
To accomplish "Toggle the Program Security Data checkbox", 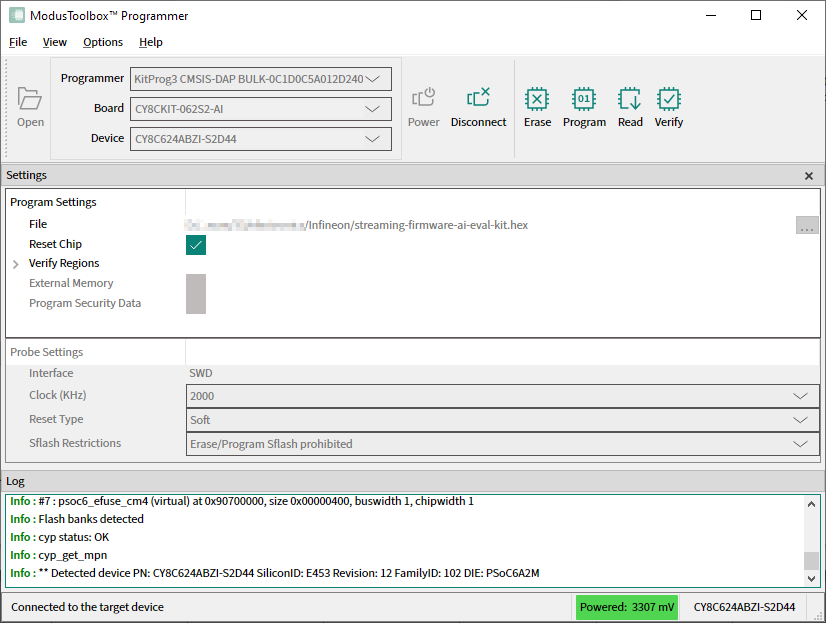I will 196,303.
